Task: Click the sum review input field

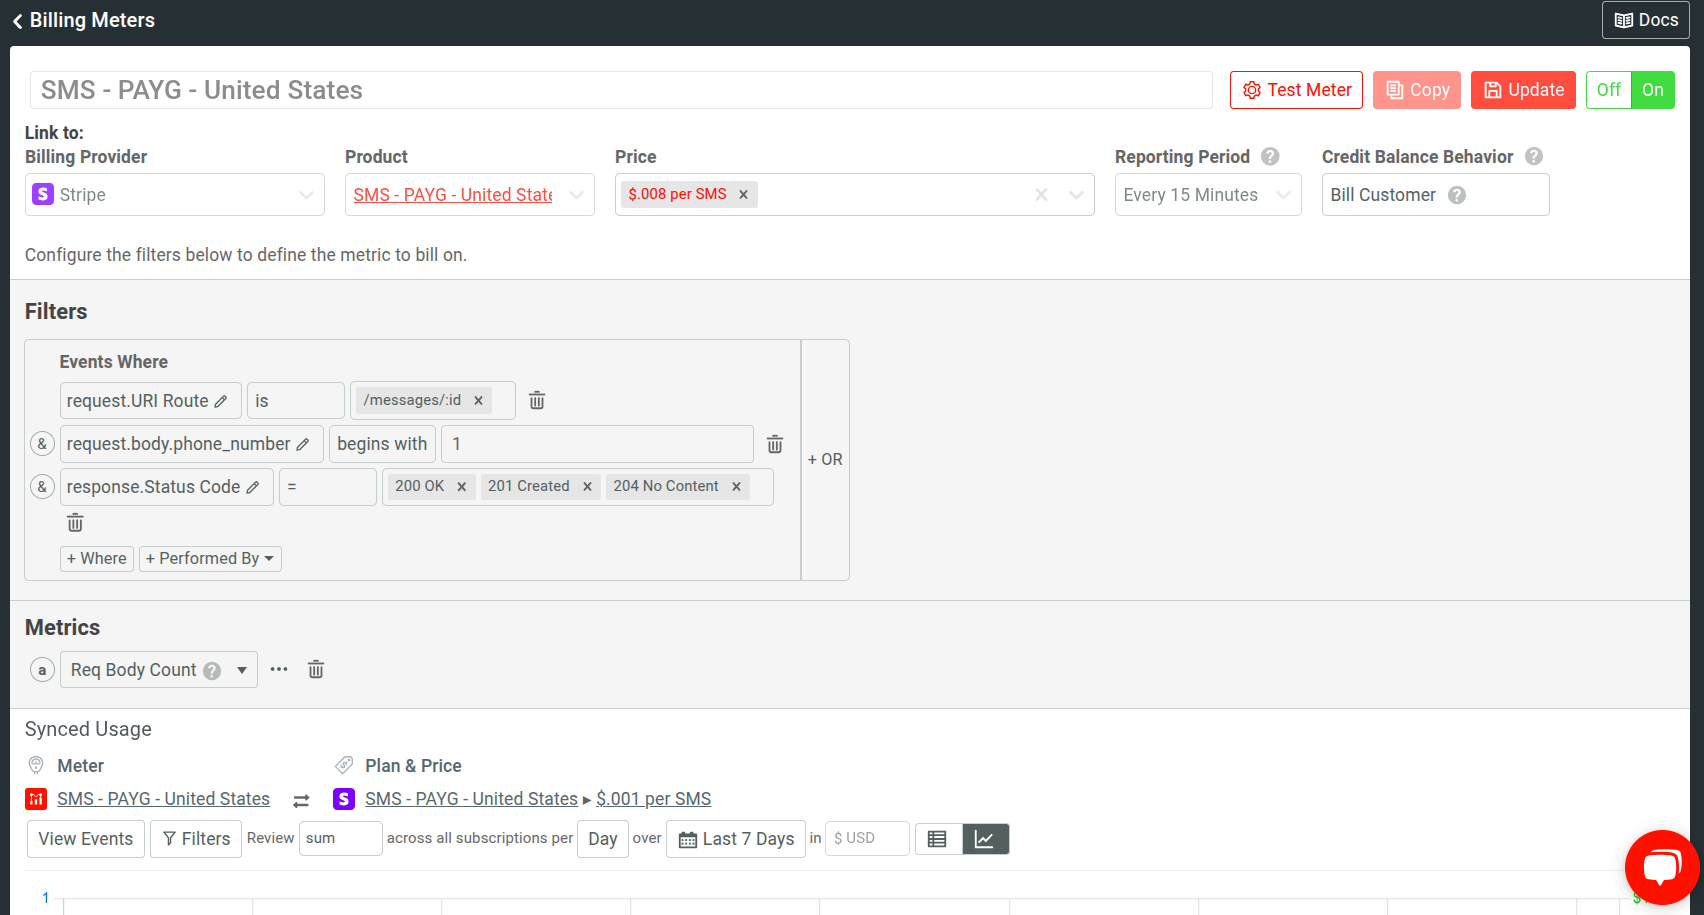Action: pos(340,838)
